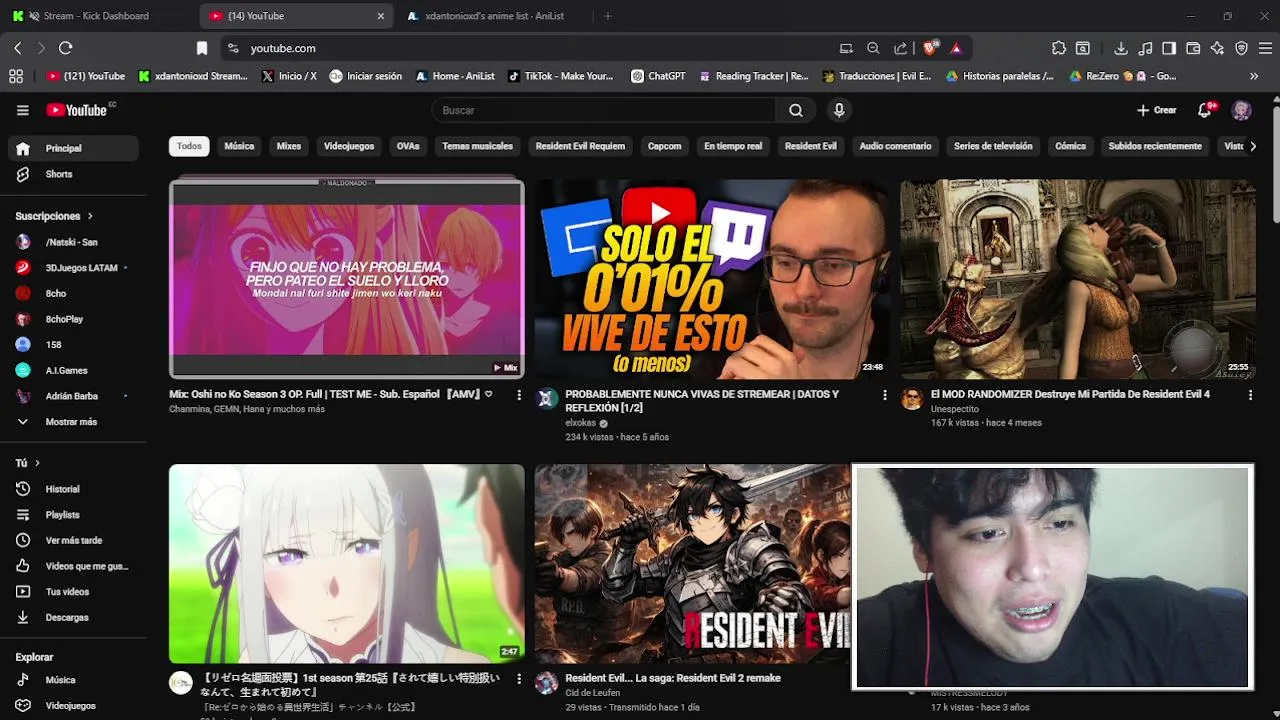Start voice search with microphone icon
The height and width of the screenshot is (720, 1280).
839,110
